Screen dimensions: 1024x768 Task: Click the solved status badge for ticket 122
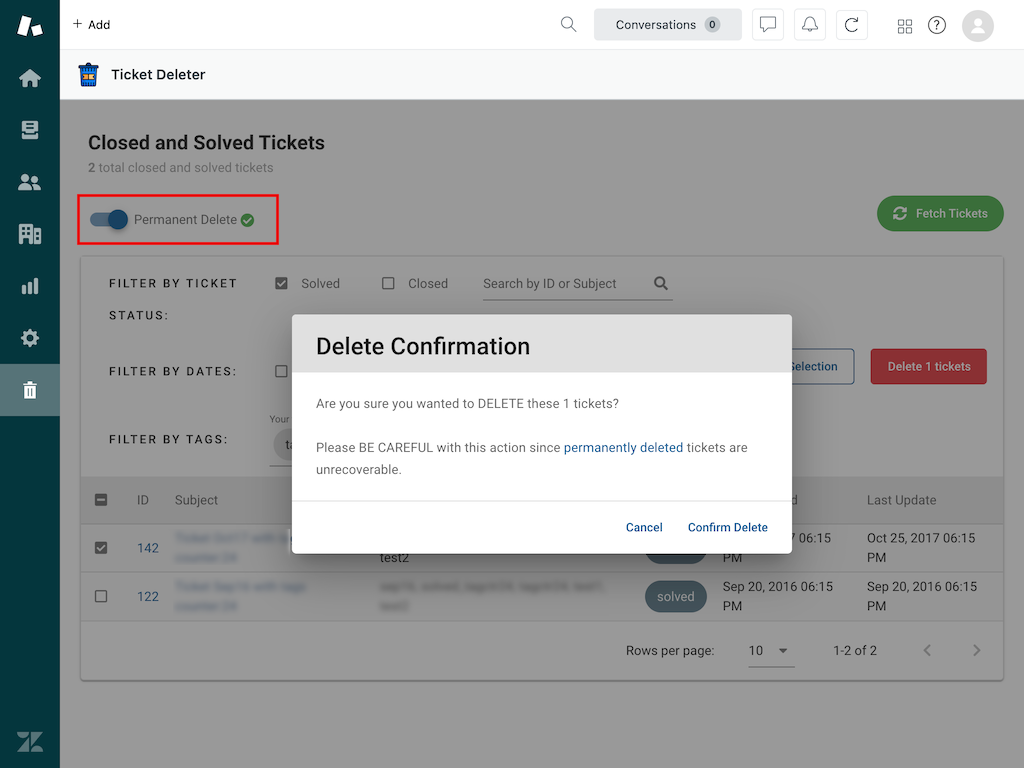tap(675, 596)
